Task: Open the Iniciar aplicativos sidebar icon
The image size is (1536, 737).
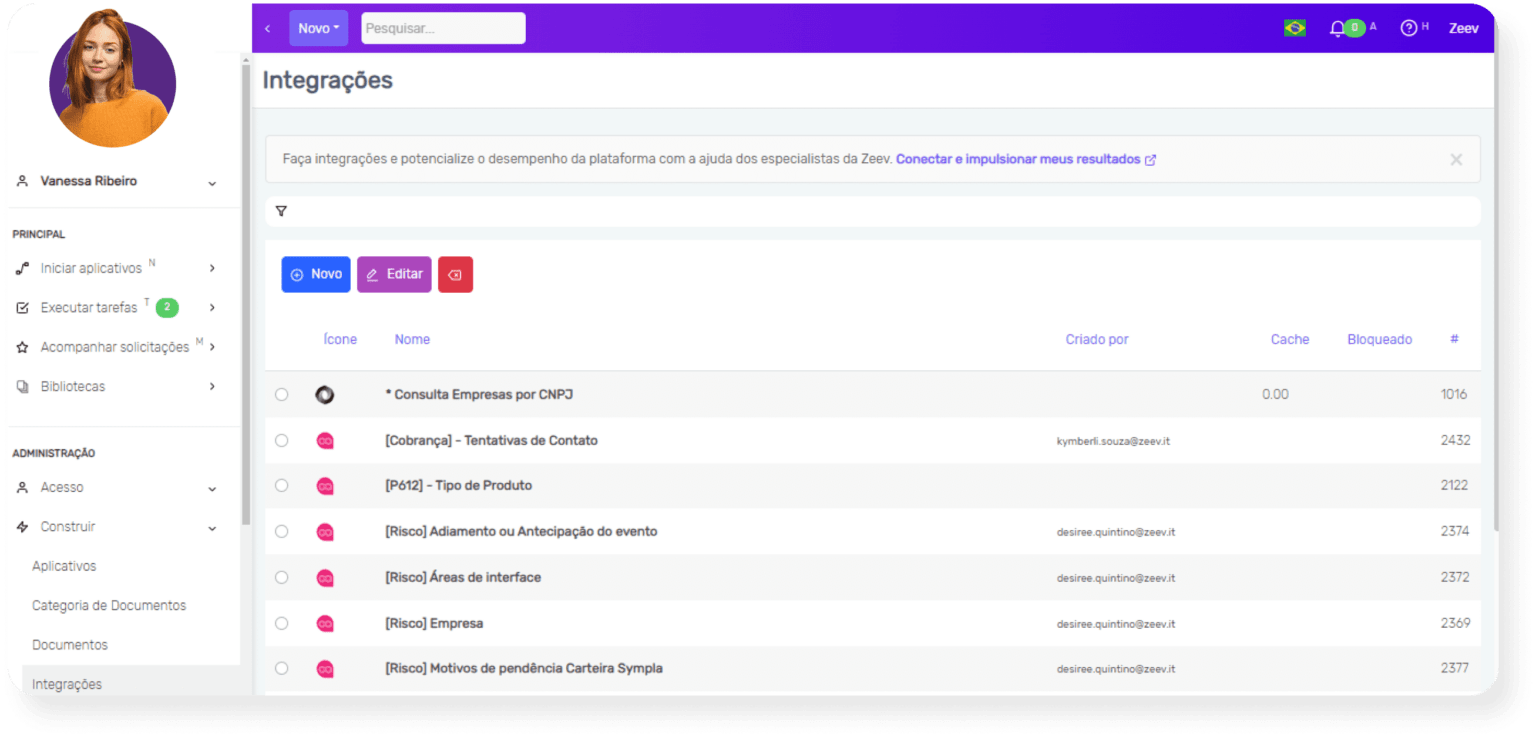Action: [x=22, y=268]
